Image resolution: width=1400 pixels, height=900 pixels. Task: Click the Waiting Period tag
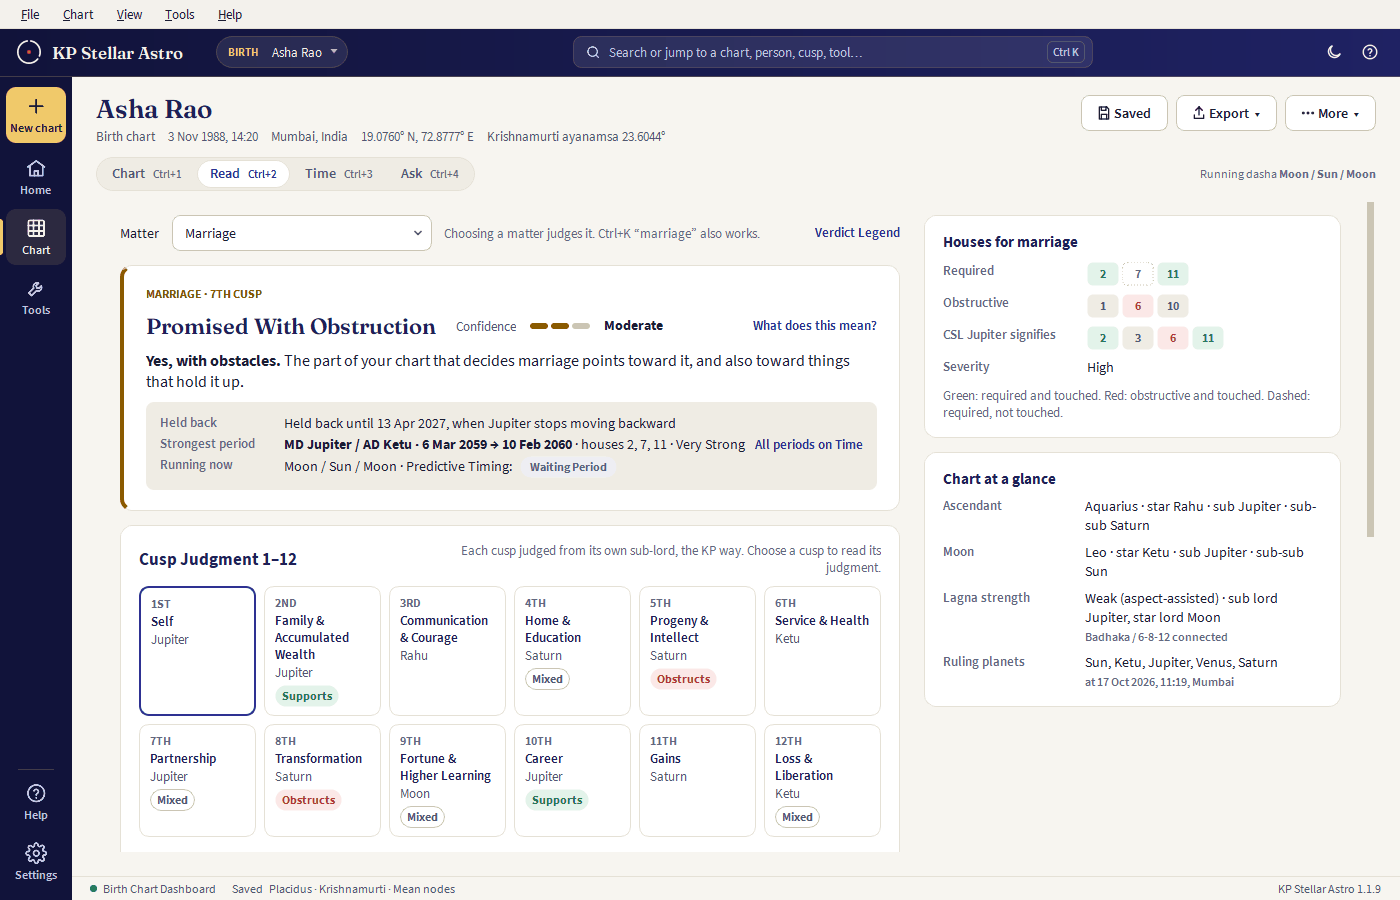[x=568, y=467]
